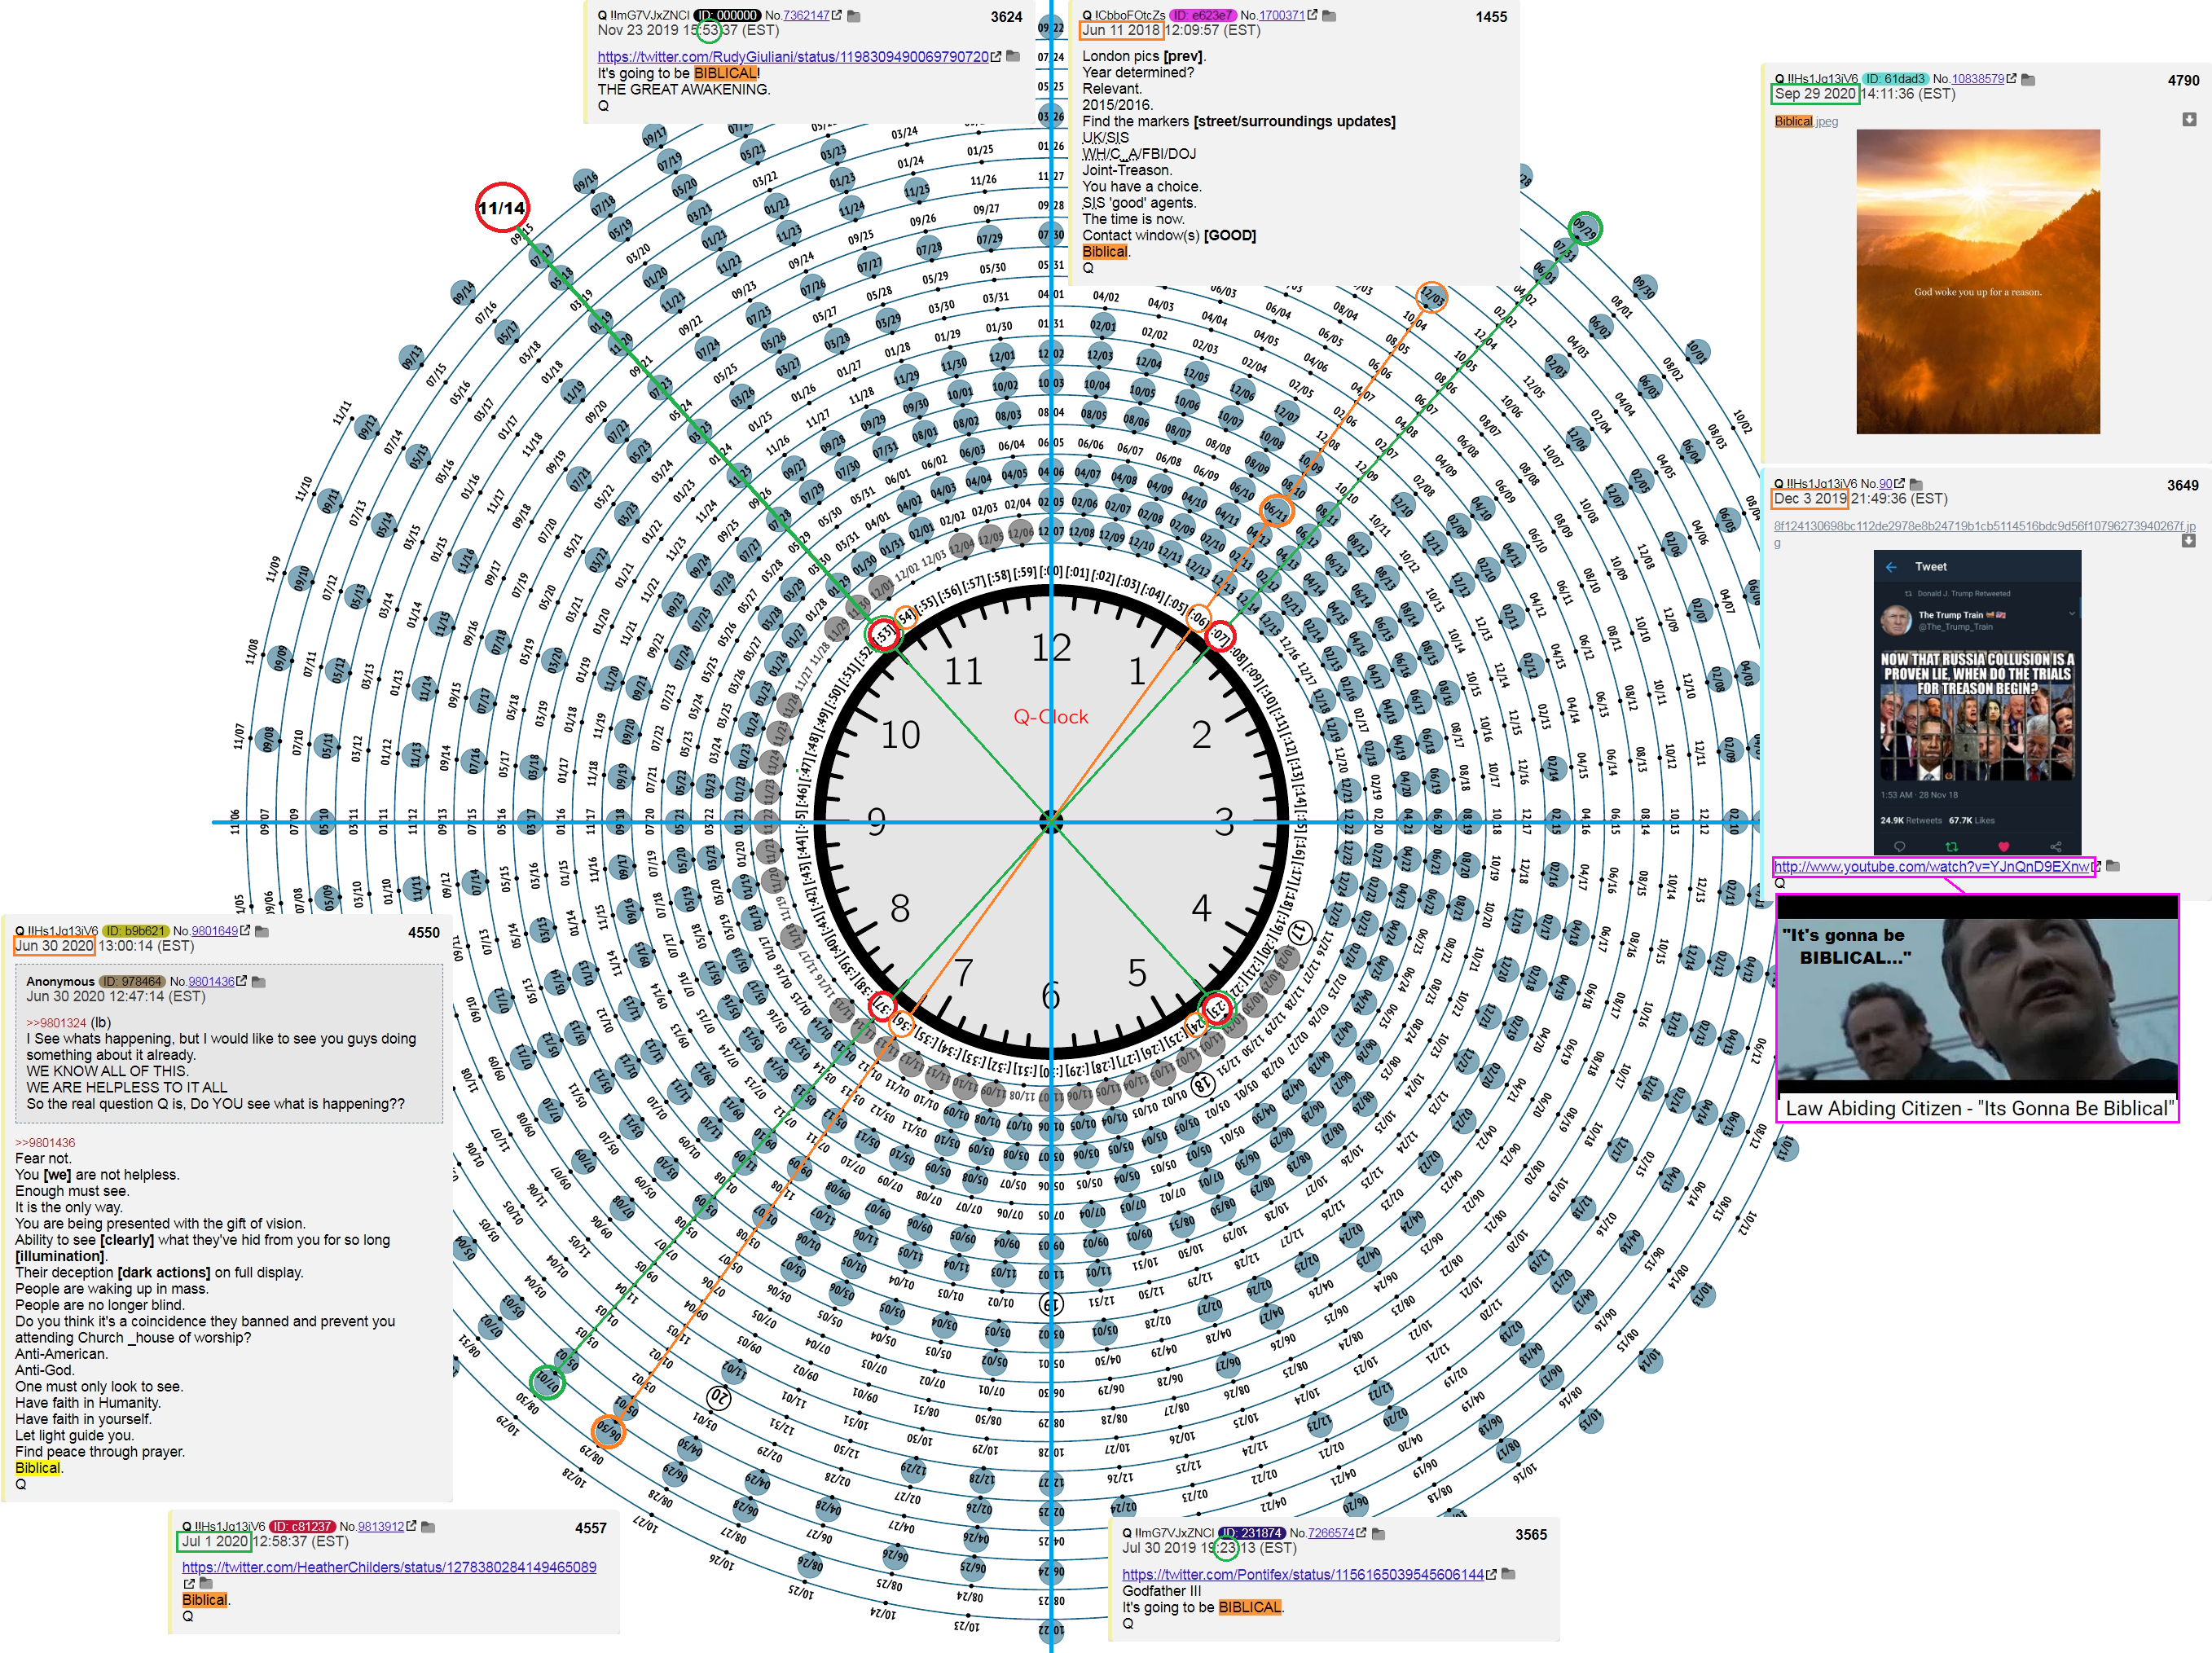Click share icon in tweet screenshot
This screenshot has height=1653, width=2212.
tap(2055, 846)
